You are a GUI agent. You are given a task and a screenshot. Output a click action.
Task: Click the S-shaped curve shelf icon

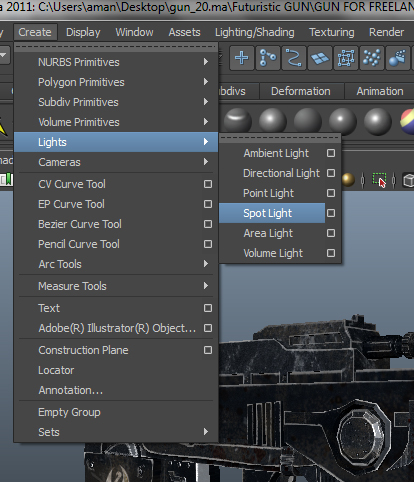(x=294, y=58)
